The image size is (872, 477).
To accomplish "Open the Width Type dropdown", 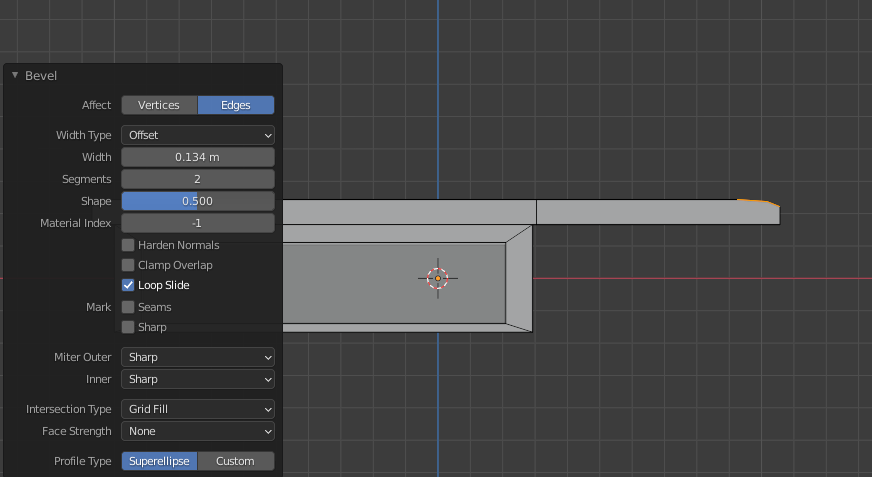I will point(198,135).
